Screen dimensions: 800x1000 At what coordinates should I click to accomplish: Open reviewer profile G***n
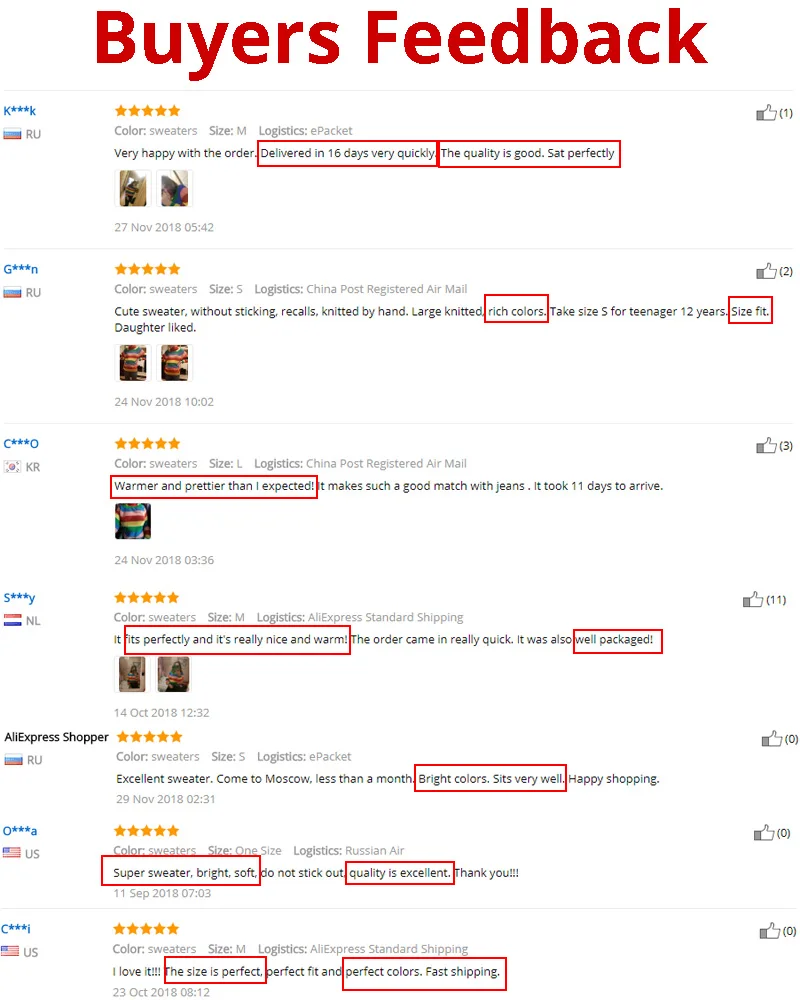click(20, 269)
